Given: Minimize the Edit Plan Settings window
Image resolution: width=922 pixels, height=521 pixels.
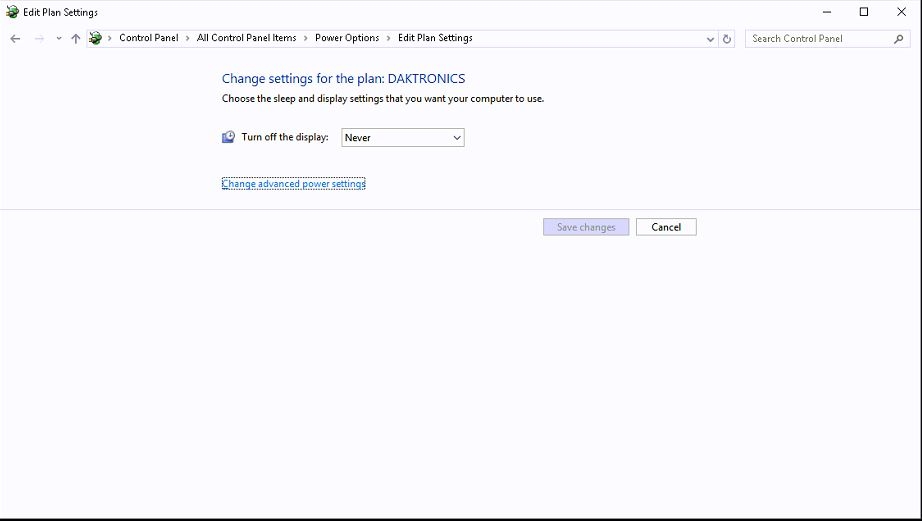Looking at the screenshot, I should pyautogui.click(x=827, y=12).
